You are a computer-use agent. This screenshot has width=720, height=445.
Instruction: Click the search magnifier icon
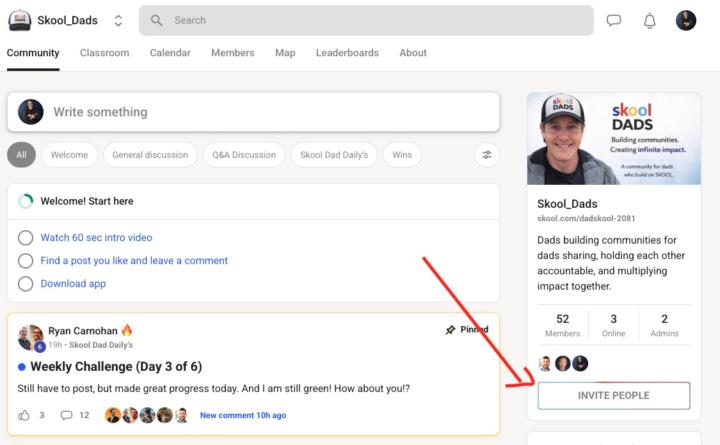pos(157,20)
